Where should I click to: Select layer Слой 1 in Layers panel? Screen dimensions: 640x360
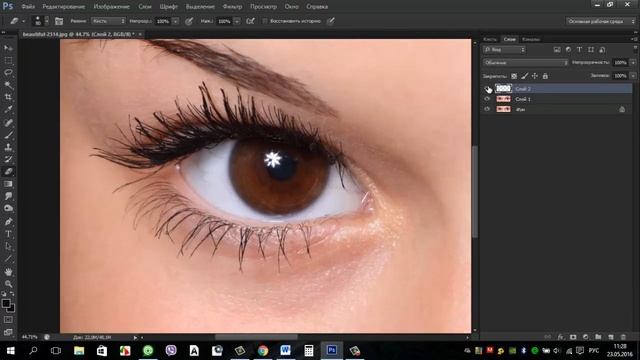click(557, 99)
